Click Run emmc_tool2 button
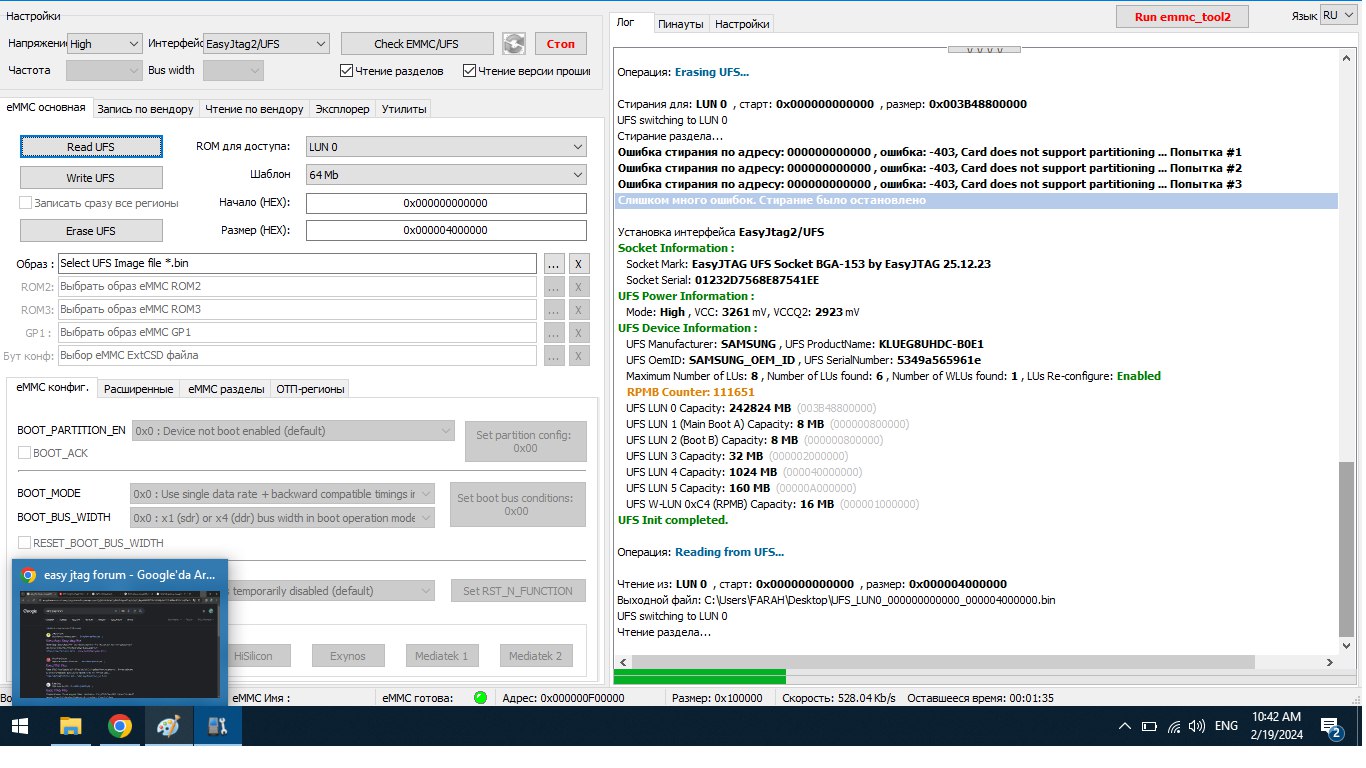Viewport: 1366px width, 768px height. pyautogui.click(x=1183, y=17)
